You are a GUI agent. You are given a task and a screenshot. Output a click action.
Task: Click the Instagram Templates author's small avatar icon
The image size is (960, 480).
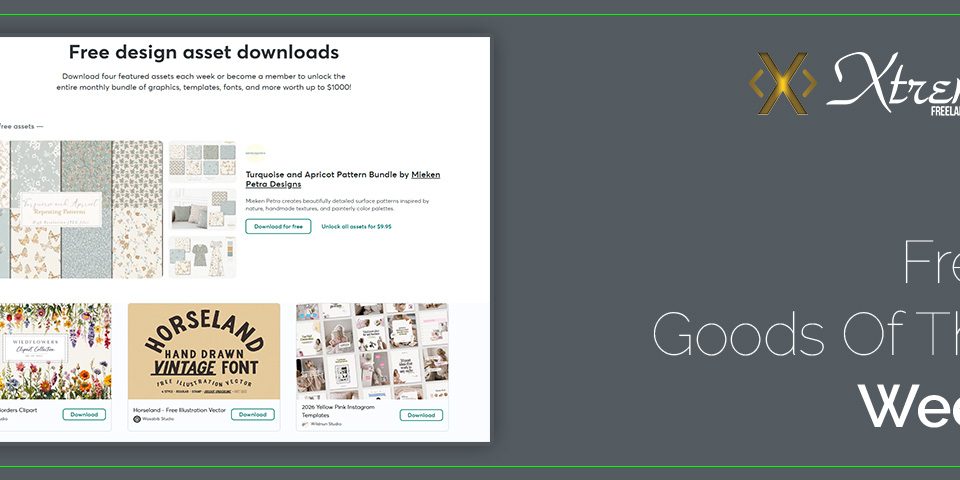point(306,424)
